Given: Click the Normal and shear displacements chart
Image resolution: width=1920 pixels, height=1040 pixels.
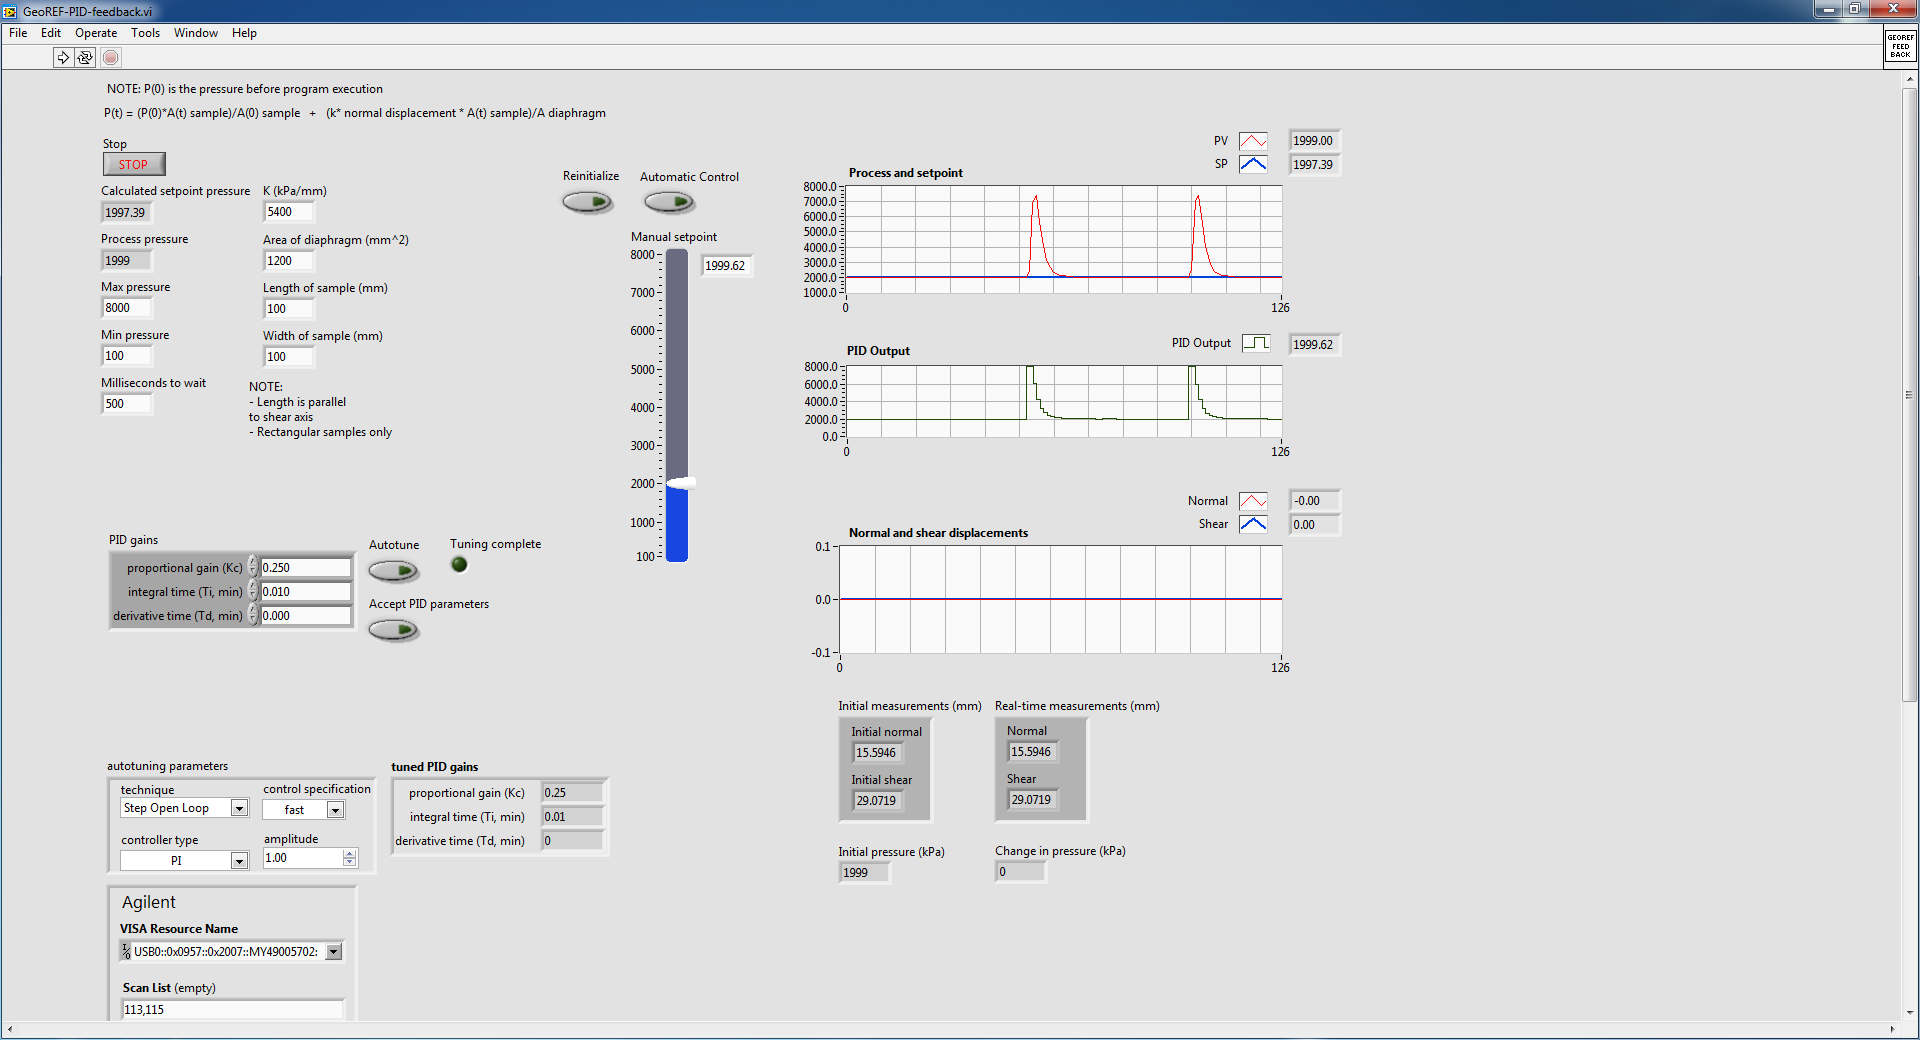Looking at the screenshot, I should coord(1061,599).
